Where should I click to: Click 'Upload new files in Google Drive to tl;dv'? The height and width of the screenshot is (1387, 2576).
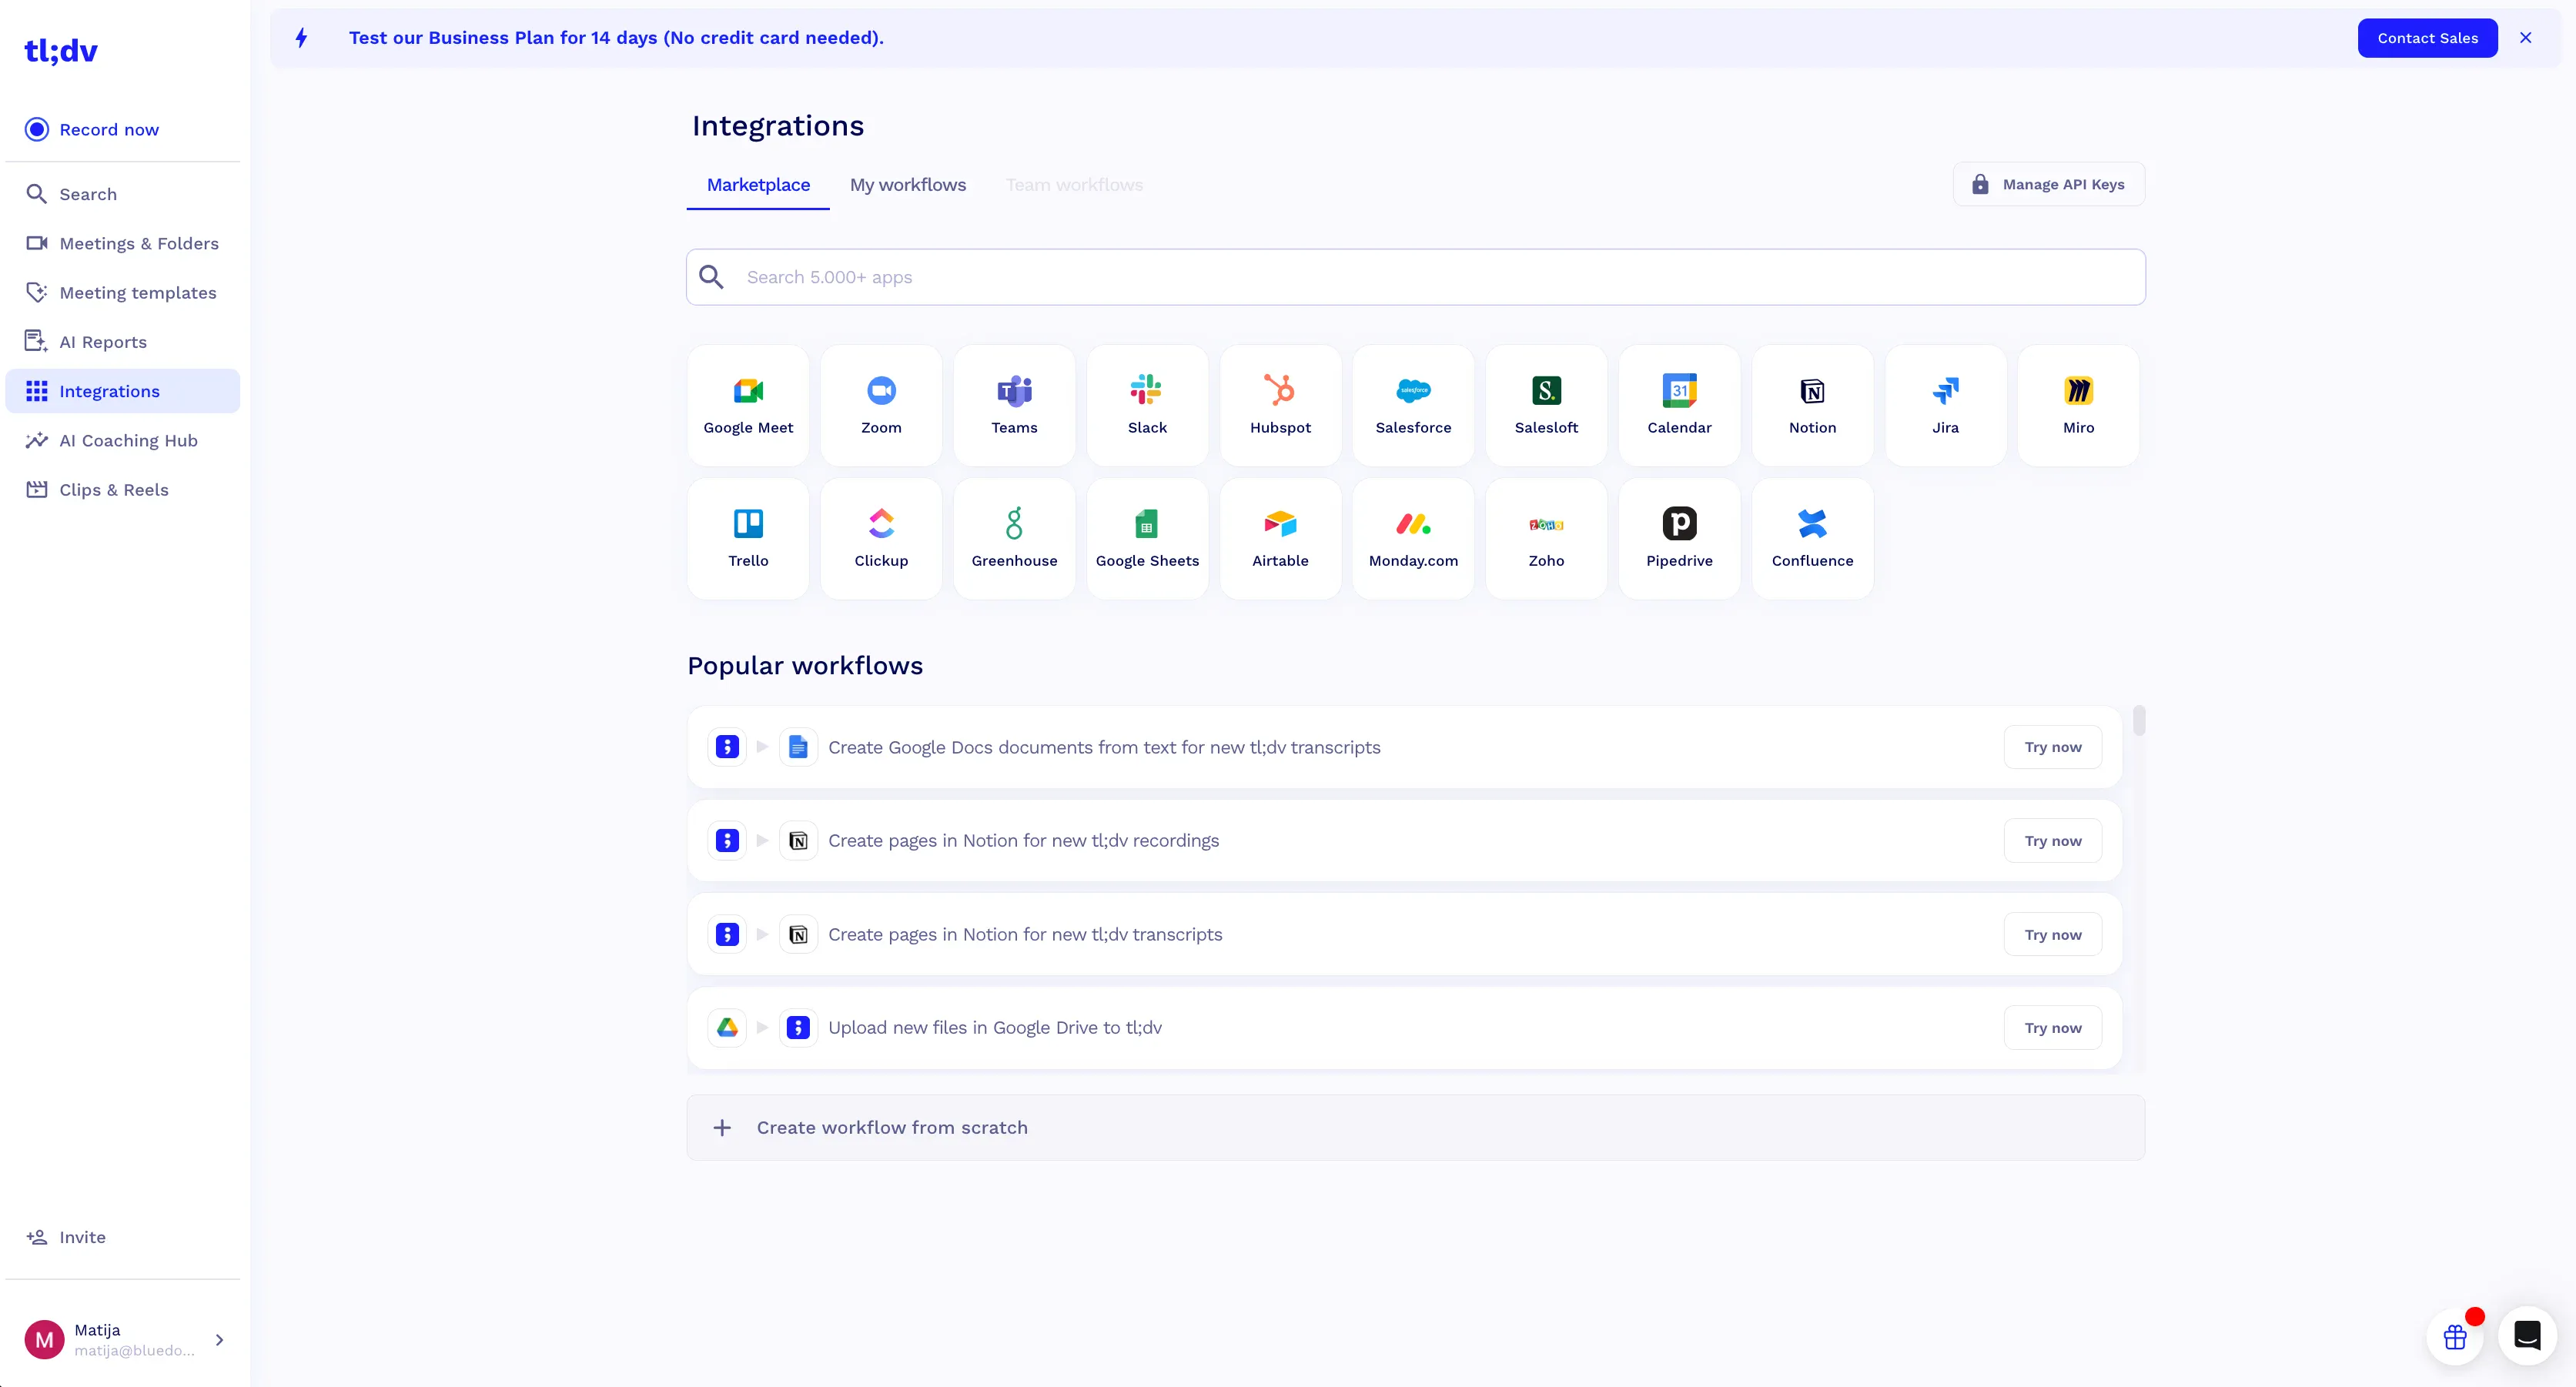click(x=995, y=1027)
